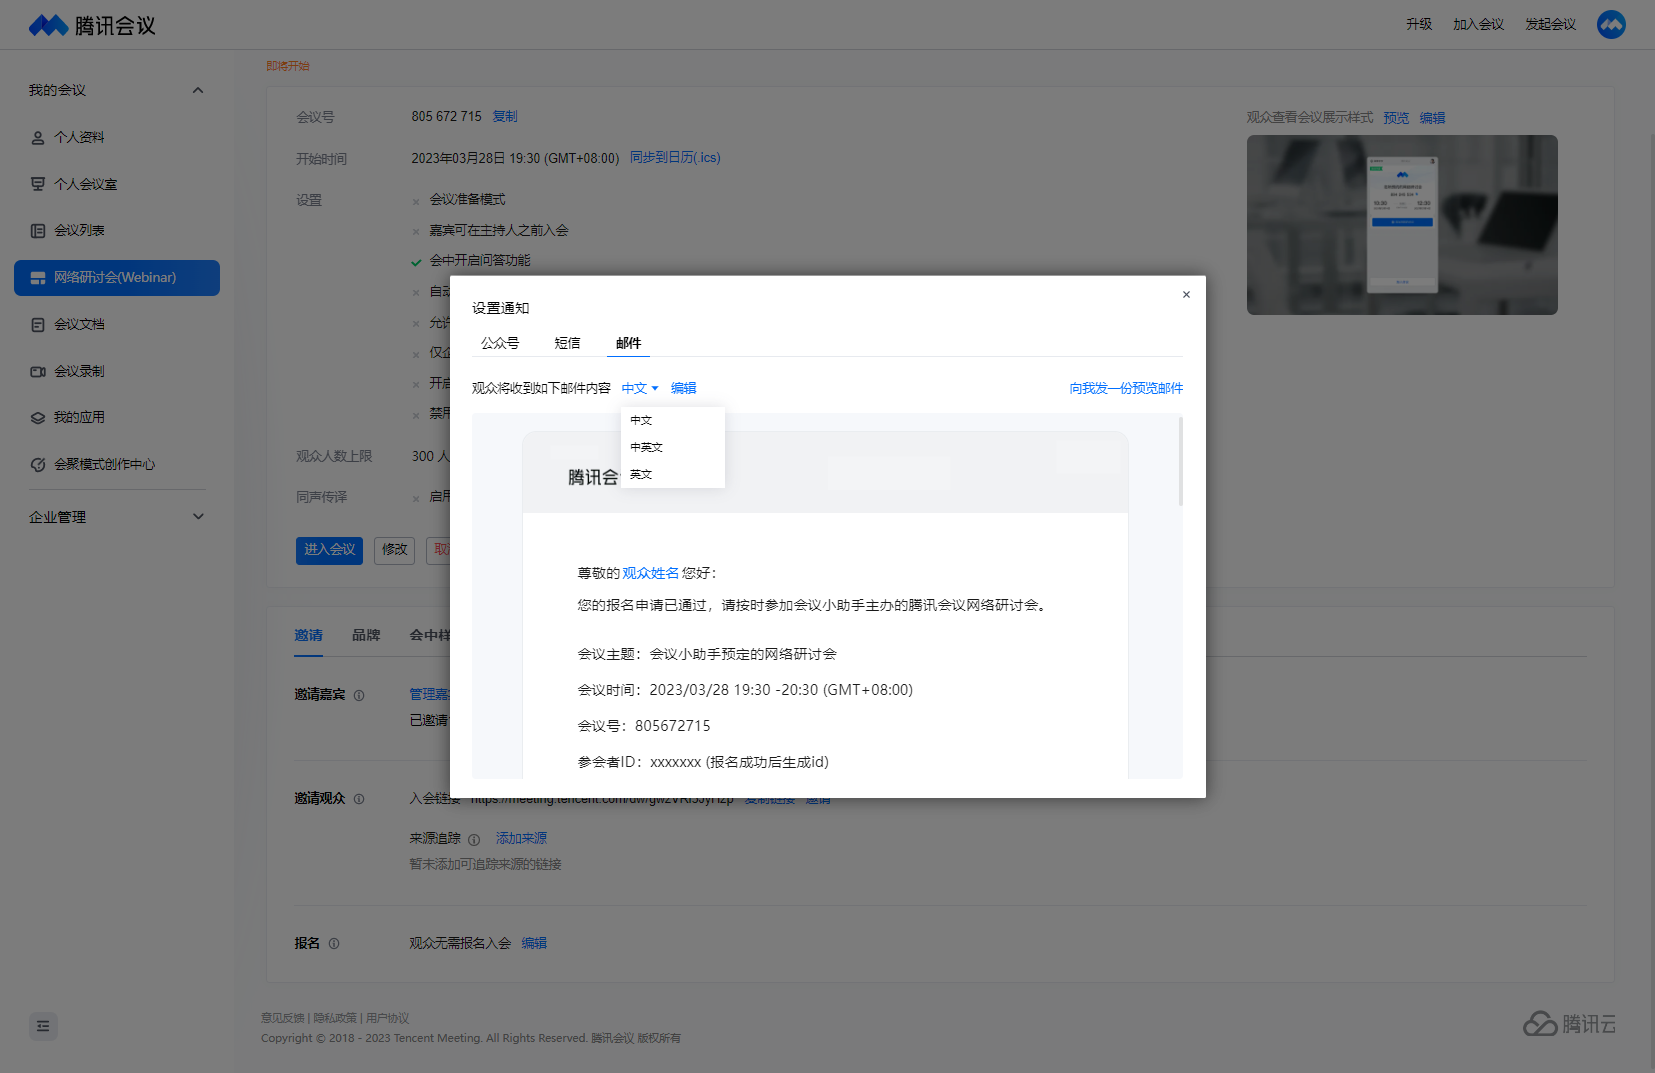Collapse the 我的会议 section
Viewport: 1655px width, 1073px height.
[x=198, y=90]
